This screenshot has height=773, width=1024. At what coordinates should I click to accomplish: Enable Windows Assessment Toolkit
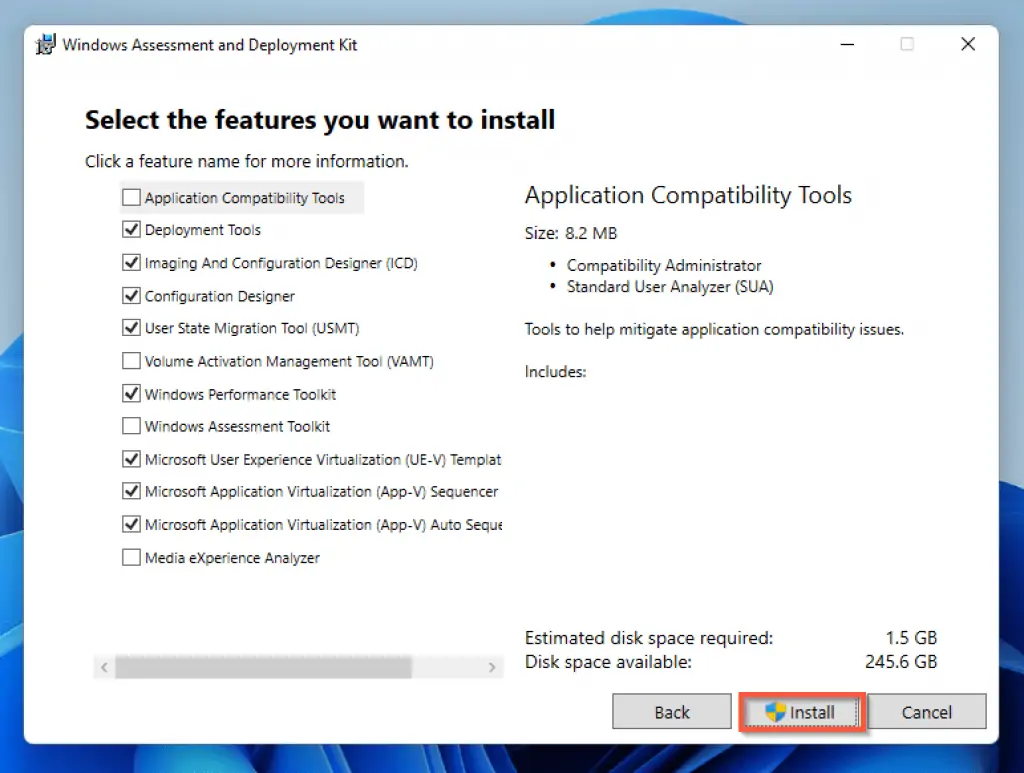[131, 426]
